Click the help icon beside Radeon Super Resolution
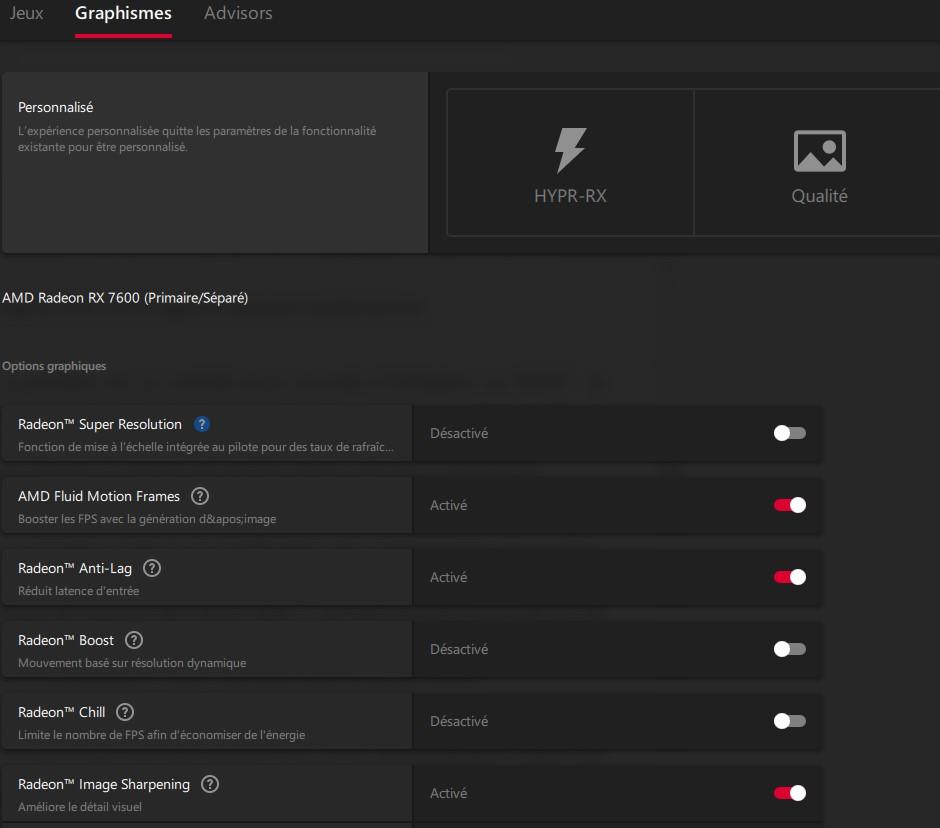 point(202,424)
